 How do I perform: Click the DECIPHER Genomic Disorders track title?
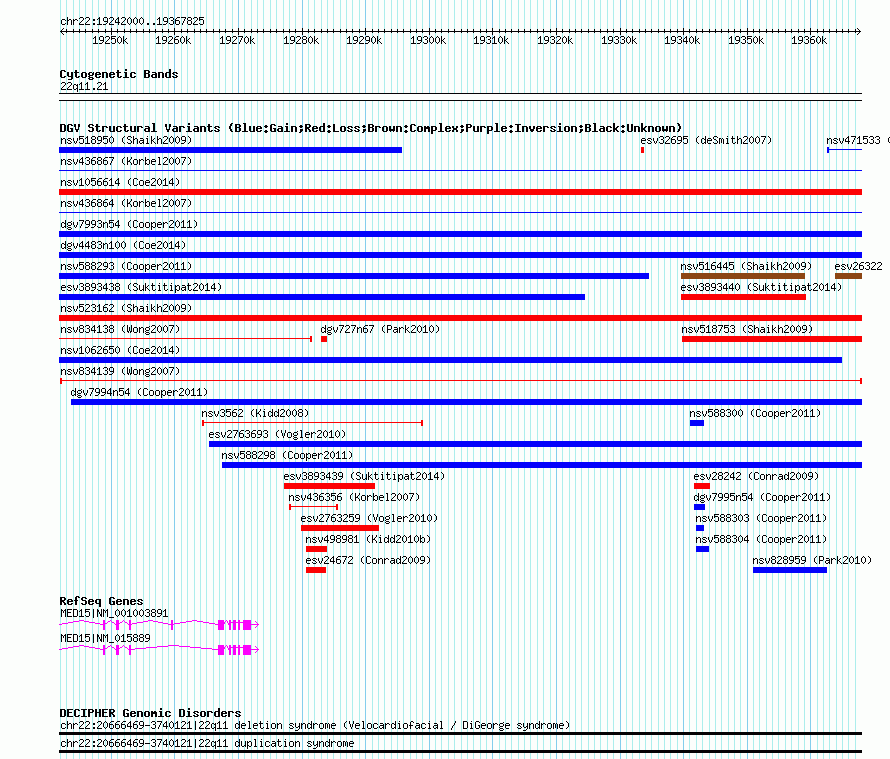point(150,713)
